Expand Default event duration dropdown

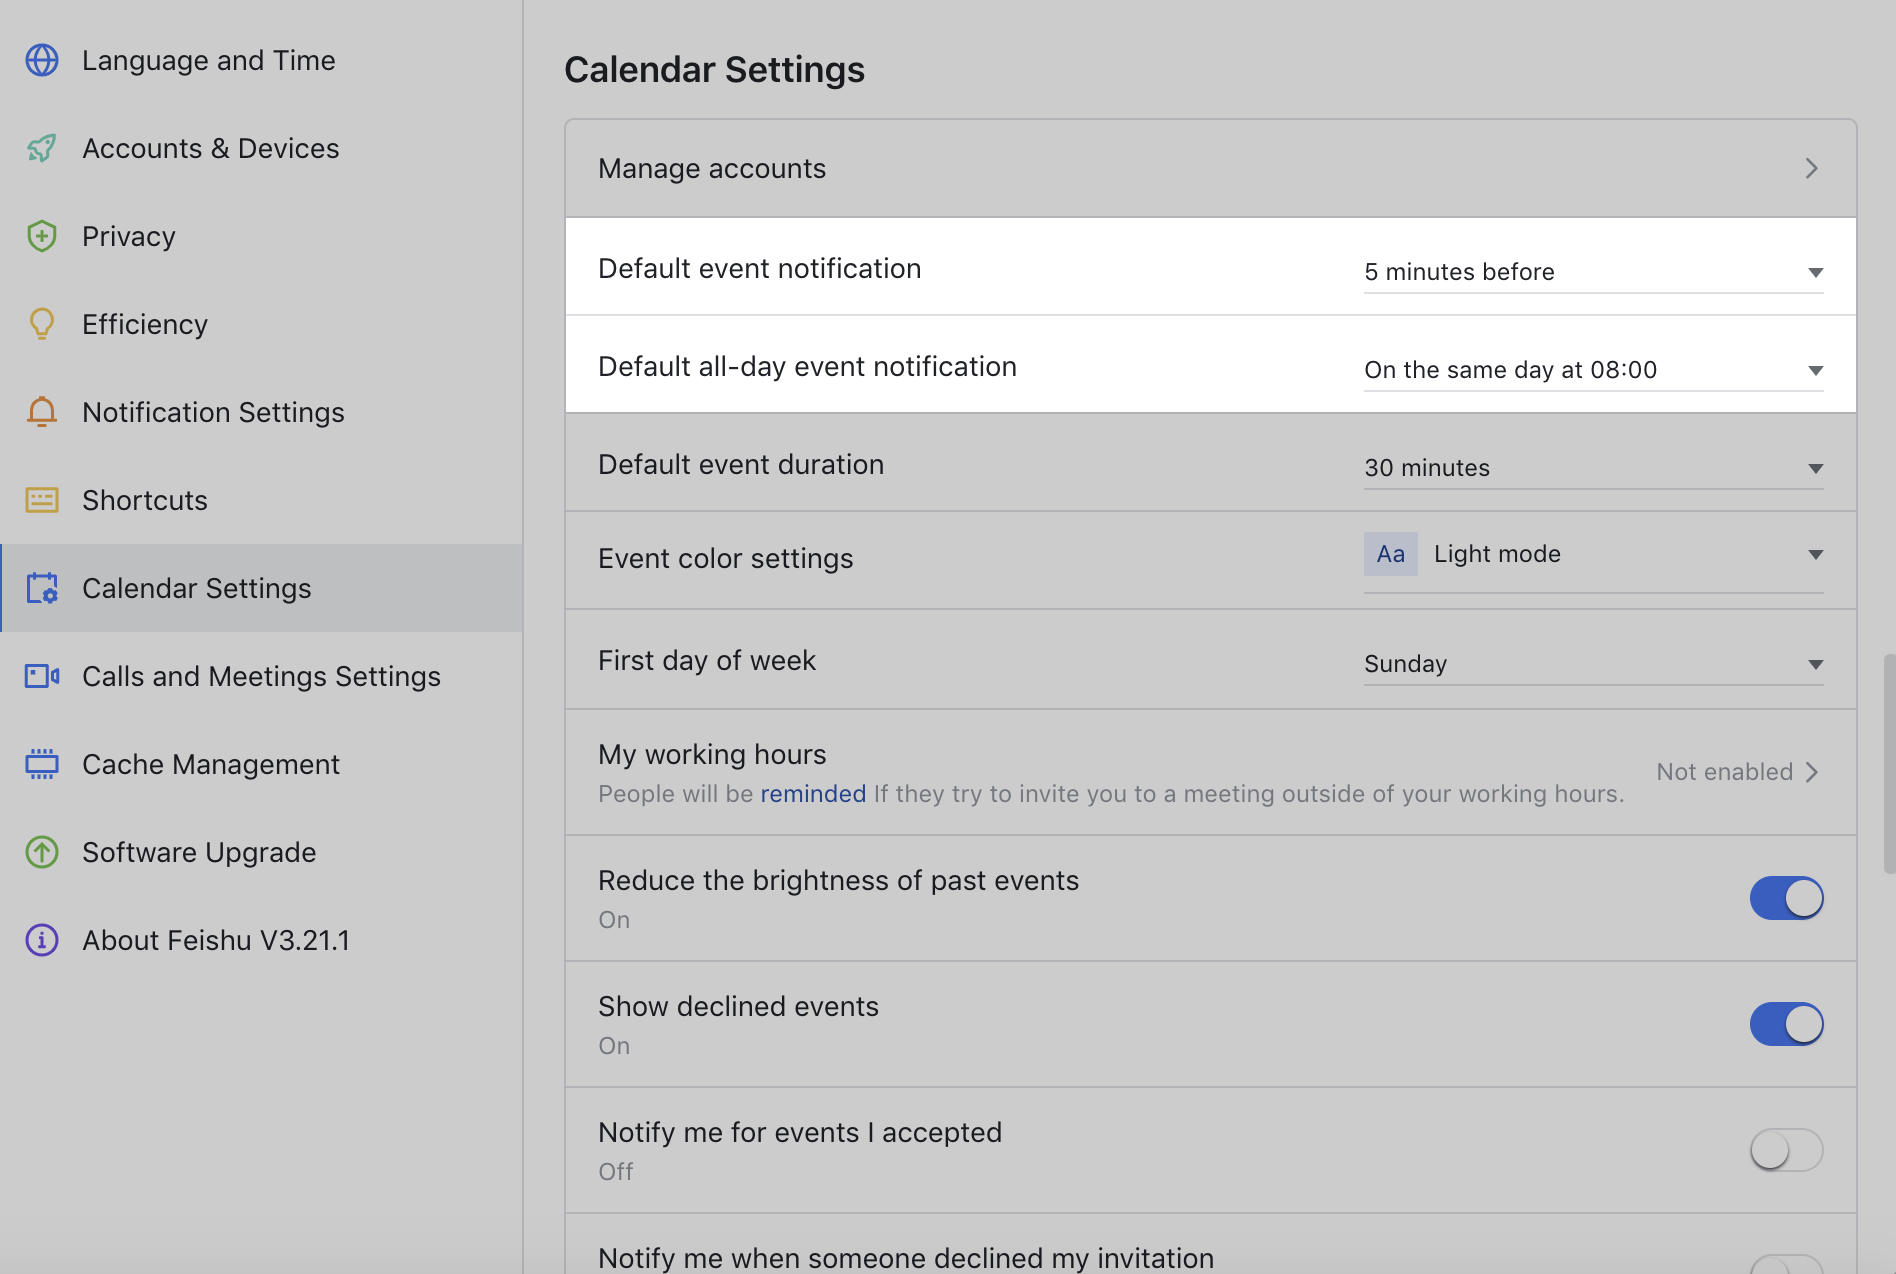[x=1593, y=468]
